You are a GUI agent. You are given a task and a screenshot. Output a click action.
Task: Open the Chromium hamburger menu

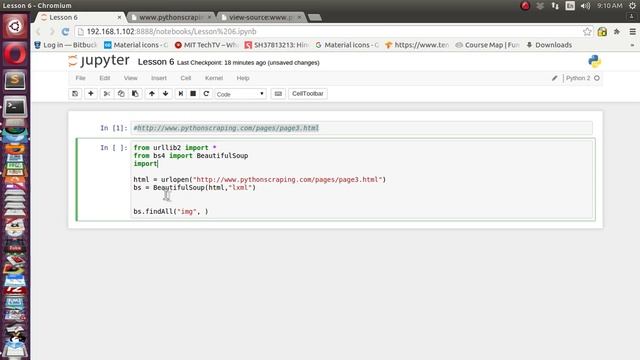coord(632,31)
